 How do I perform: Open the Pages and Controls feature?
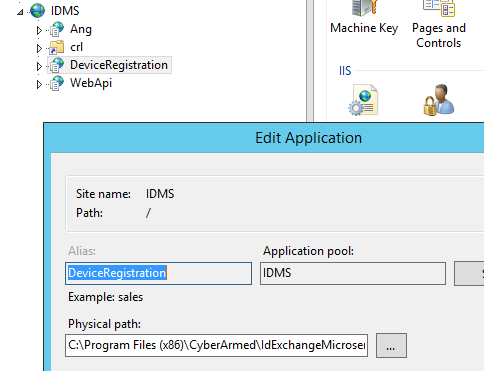coord(439,24)
